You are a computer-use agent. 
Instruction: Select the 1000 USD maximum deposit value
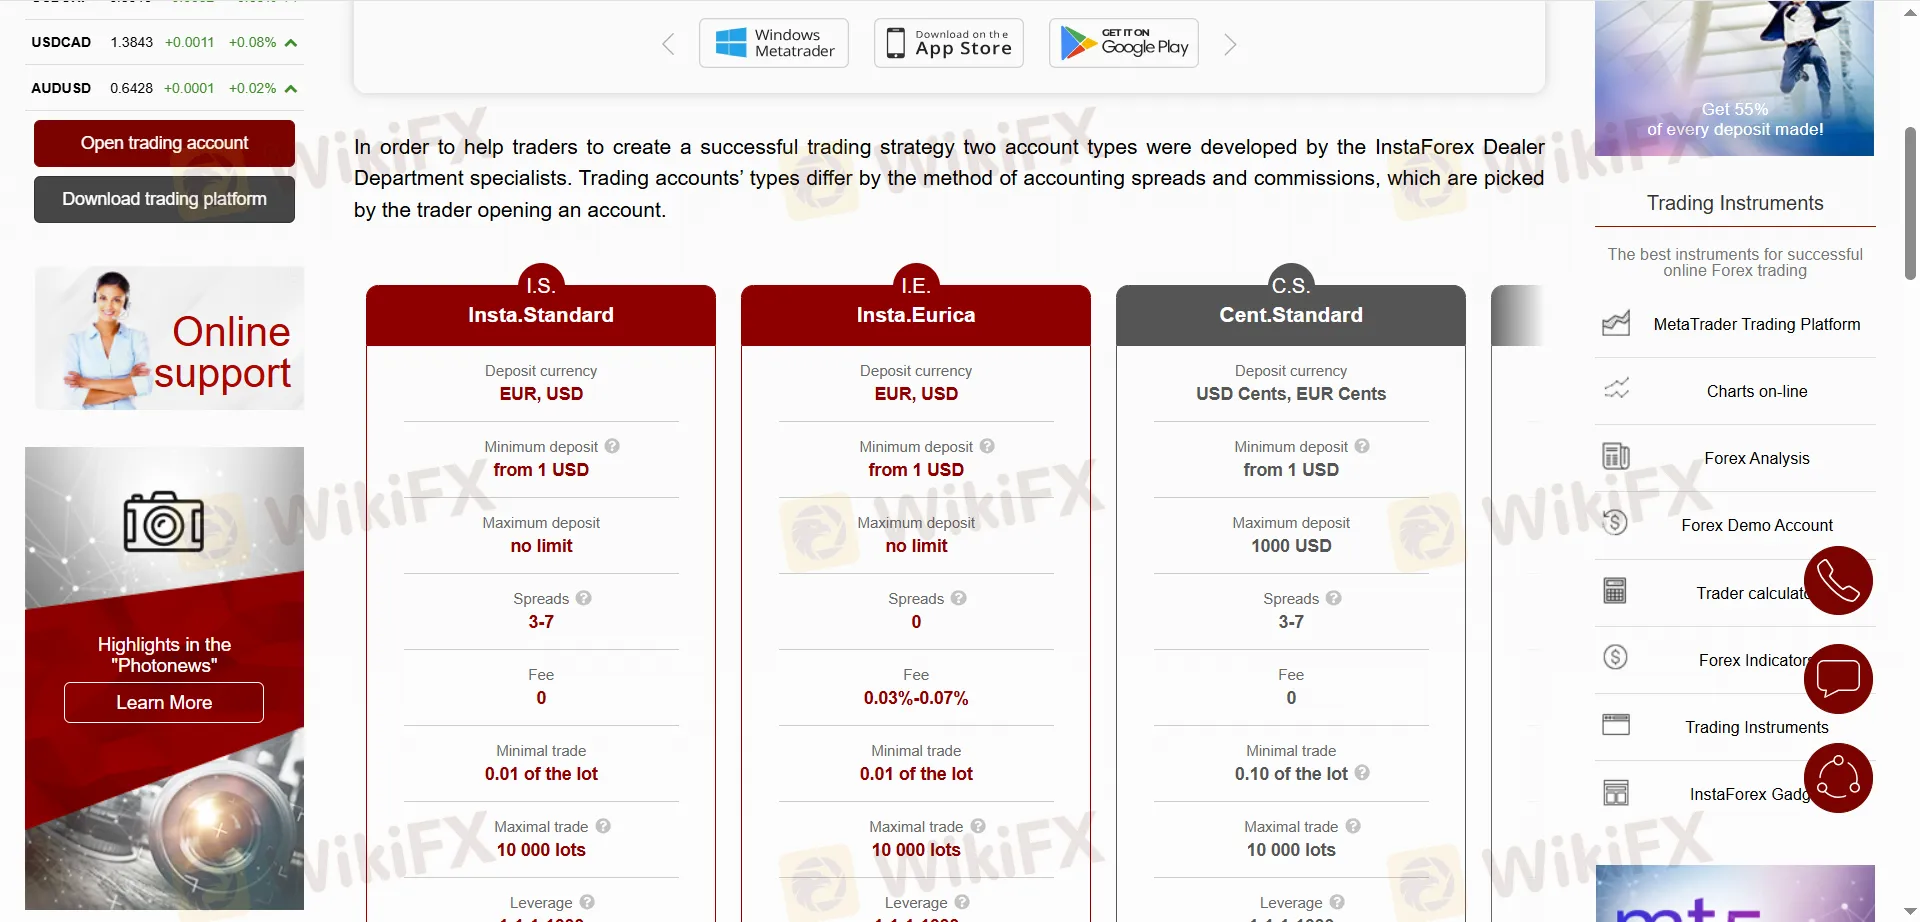[x=1291, y=546]
